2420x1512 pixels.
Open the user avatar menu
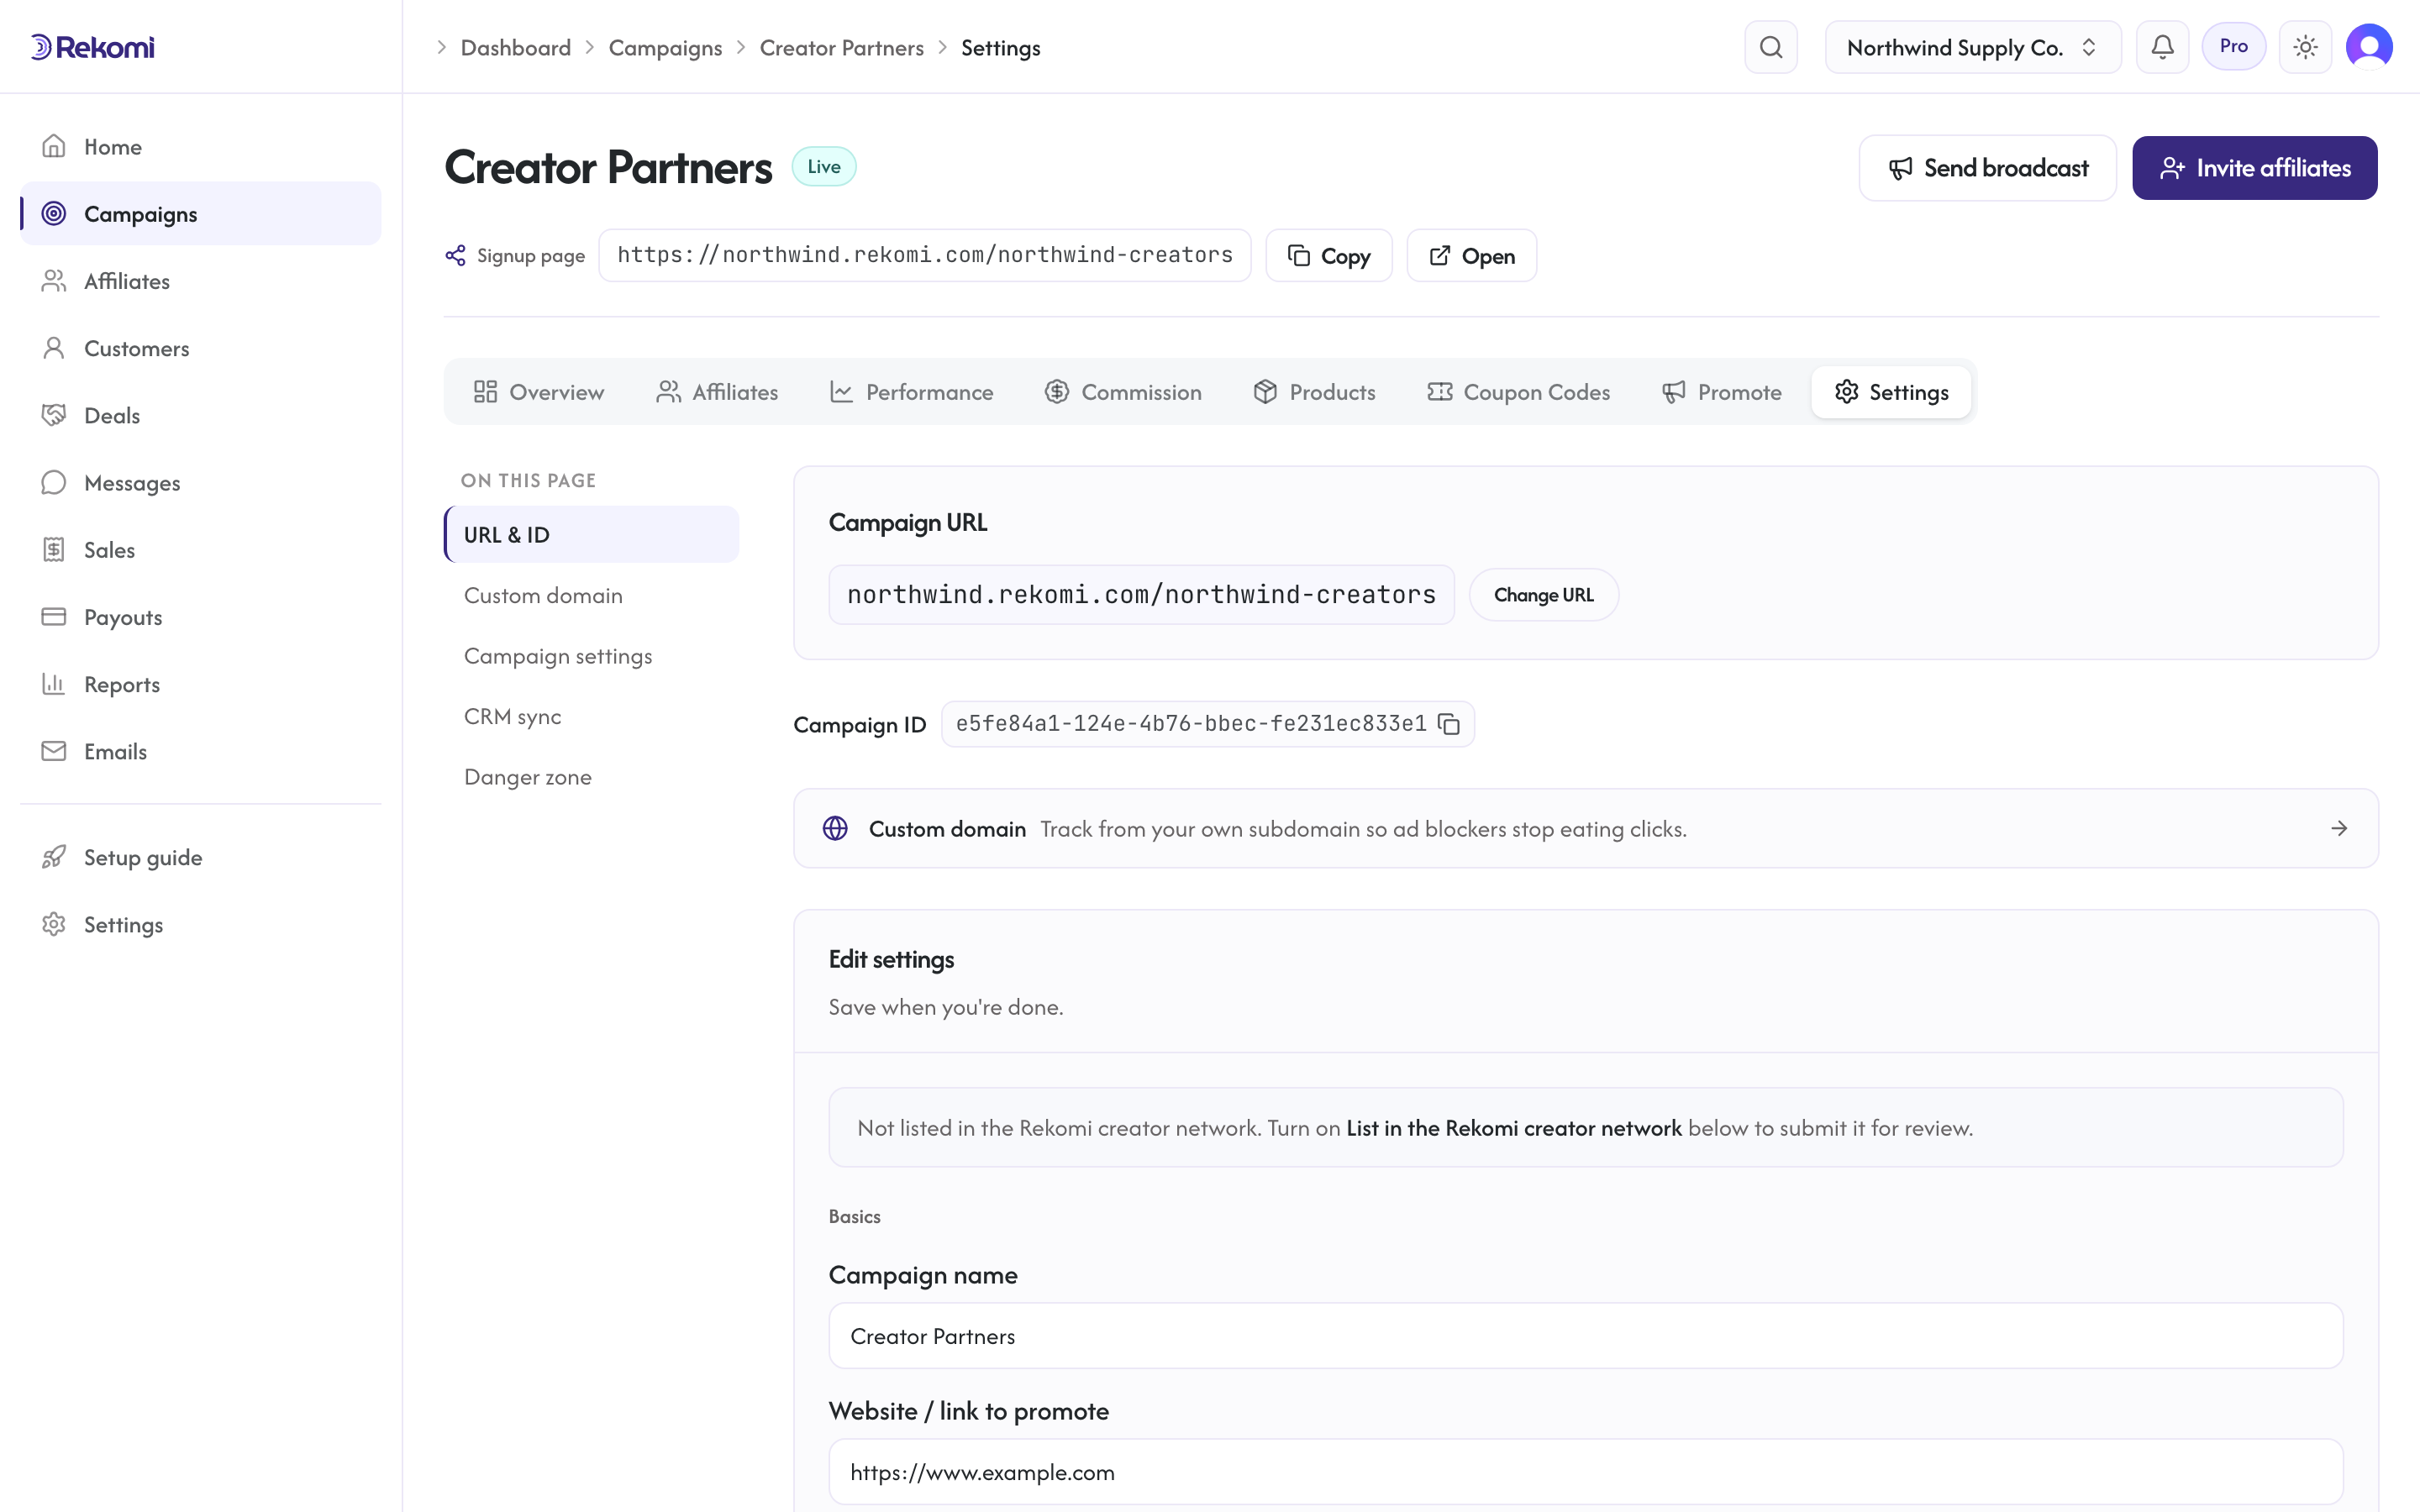tap(2369, 47)
